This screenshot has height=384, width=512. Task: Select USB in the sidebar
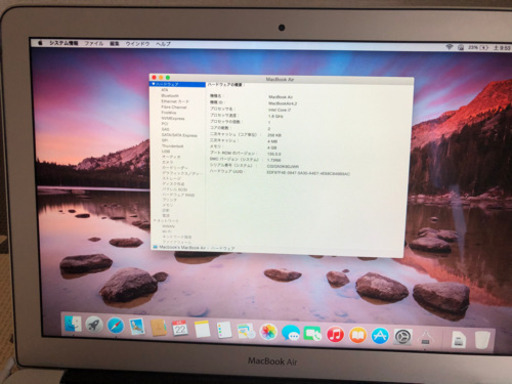[x=166, y=151]
